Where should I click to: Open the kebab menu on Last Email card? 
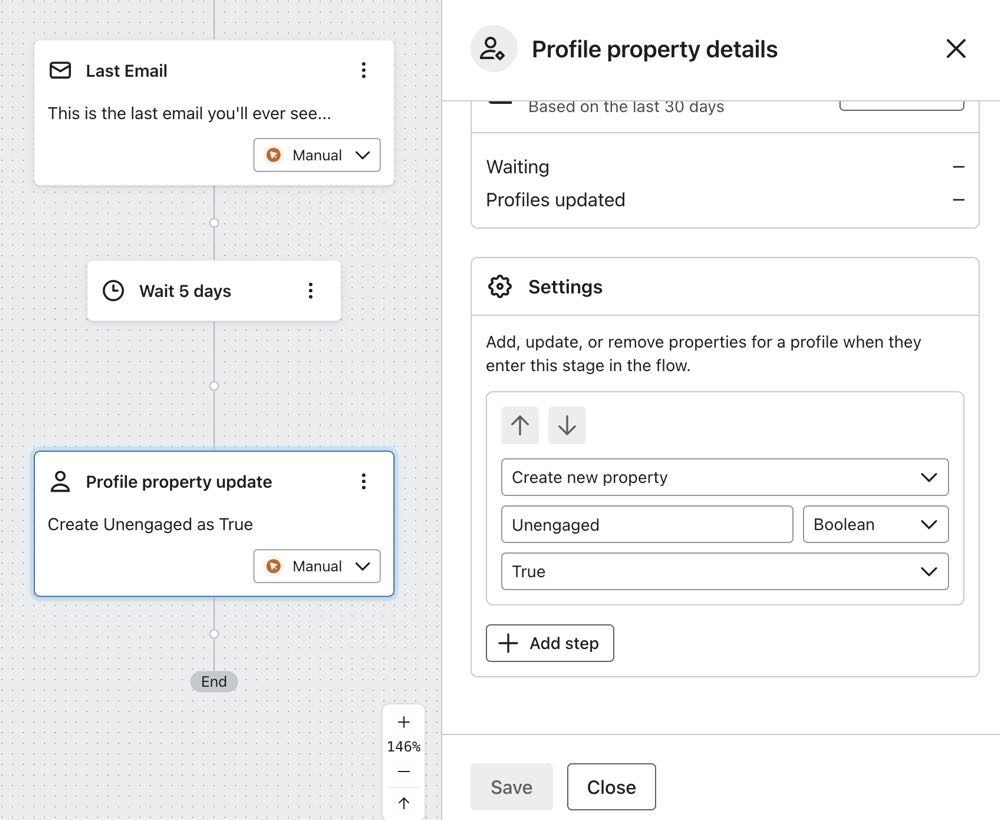(x=364, y=69)
